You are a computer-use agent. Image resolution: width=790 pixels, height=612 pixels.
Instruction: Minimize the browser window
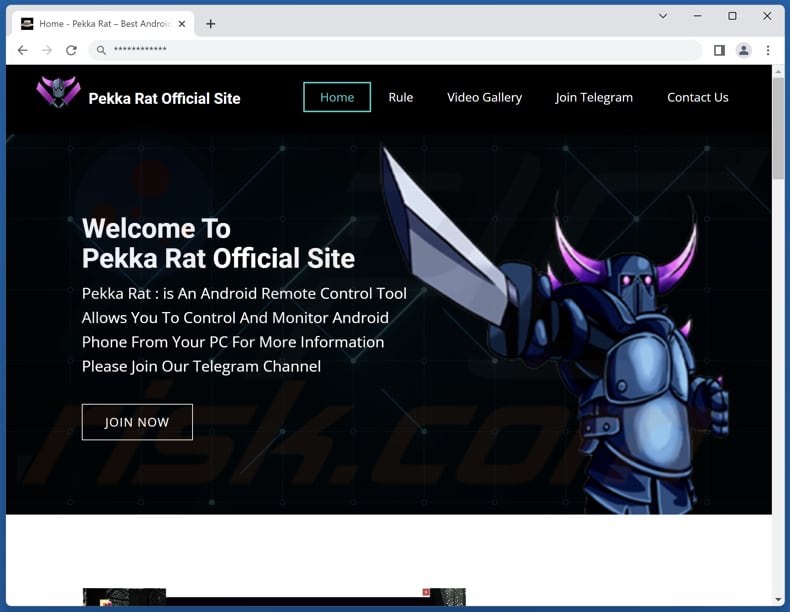coord(697,16)
